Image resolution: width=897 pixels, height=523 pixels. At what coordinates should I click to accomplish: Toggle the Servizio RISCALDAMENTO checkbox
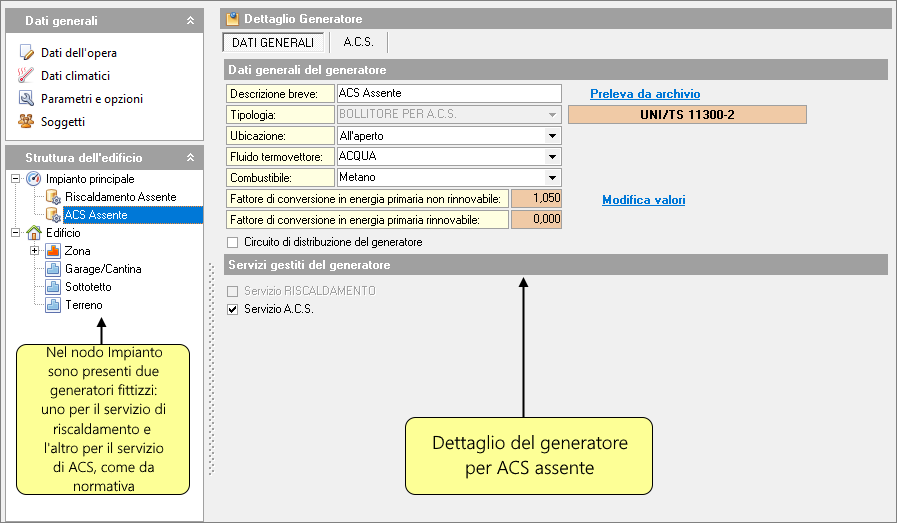pyautogui.click(x=233, y=291)
